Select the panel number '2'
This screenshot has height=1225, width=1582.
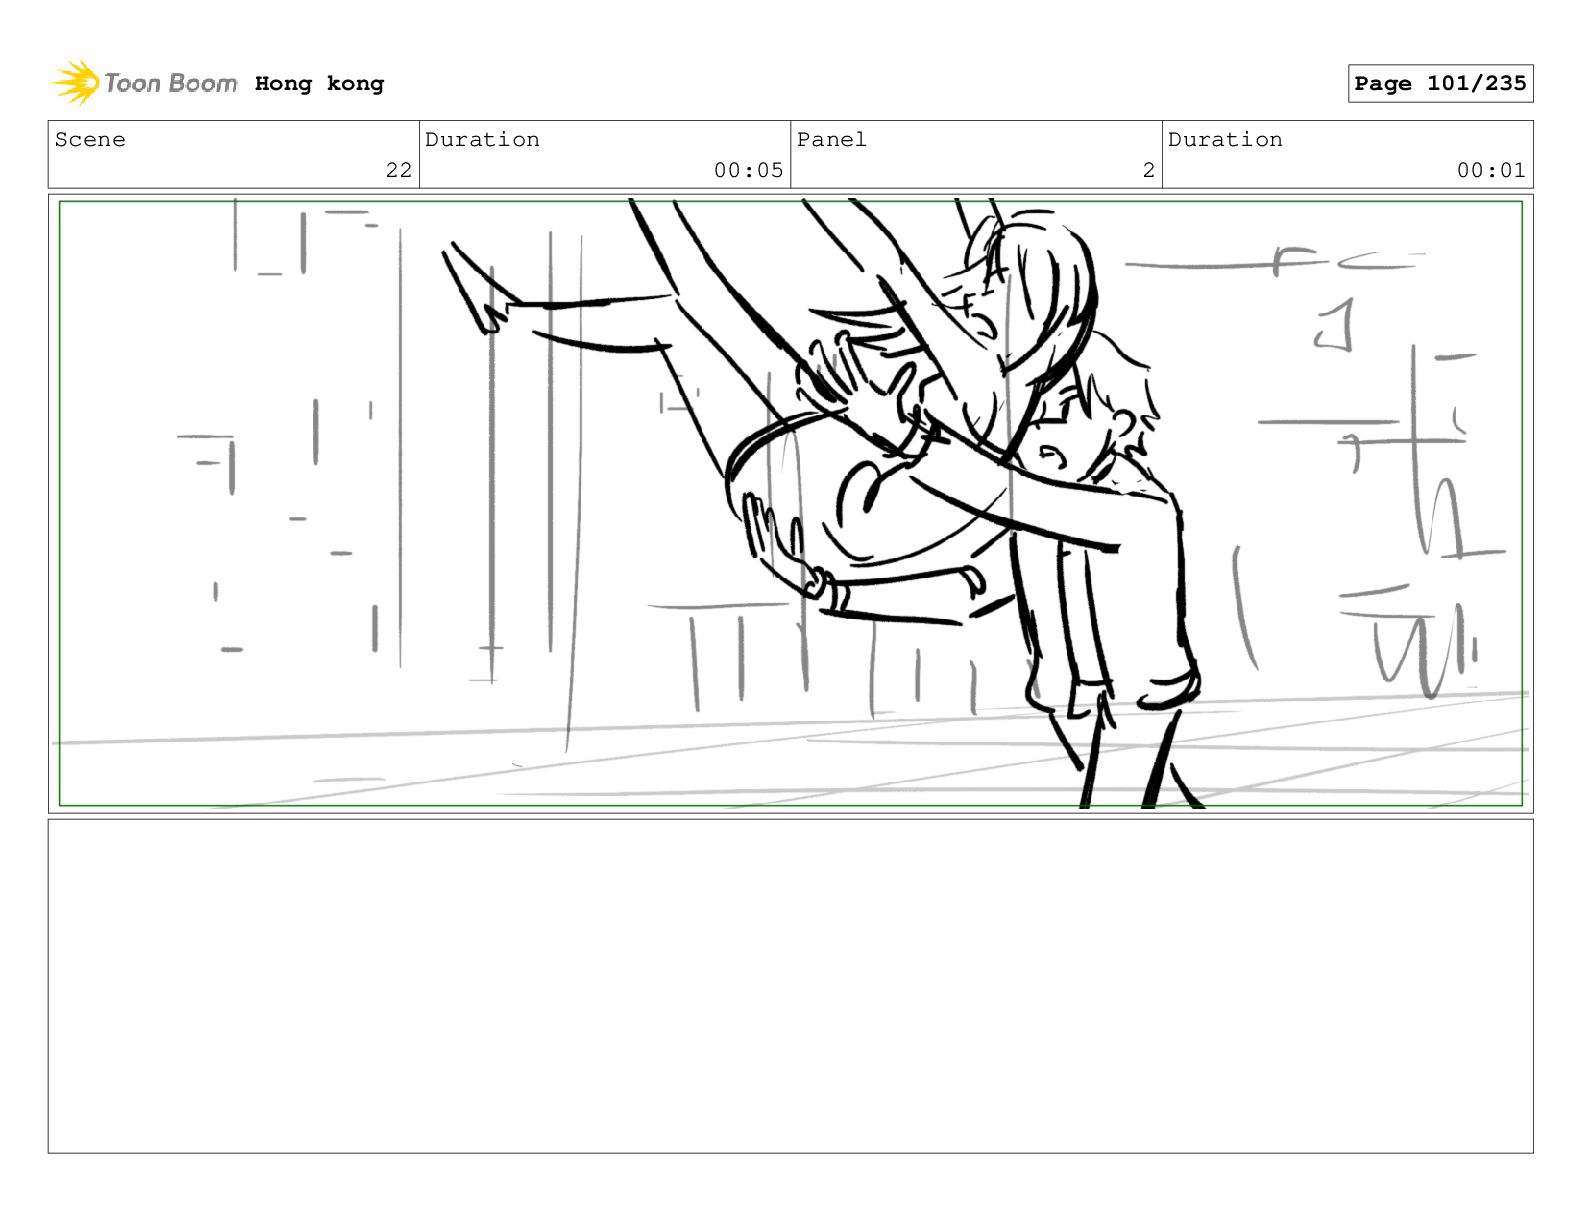pos(1149,171)
